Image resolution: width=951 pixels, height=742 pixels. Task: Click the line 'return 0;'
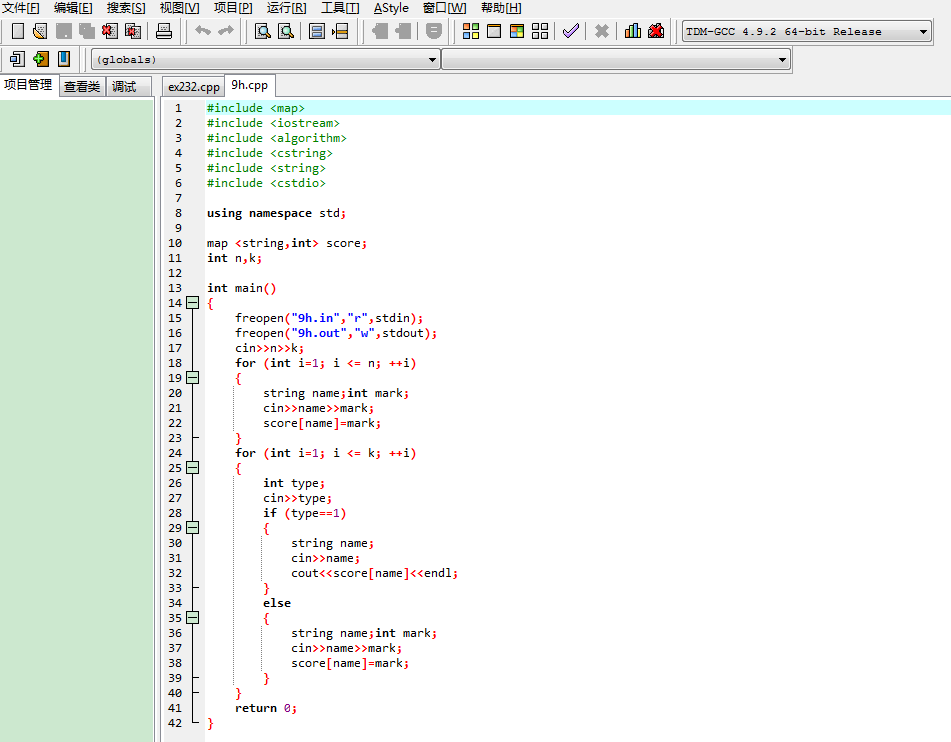point(266,708)
